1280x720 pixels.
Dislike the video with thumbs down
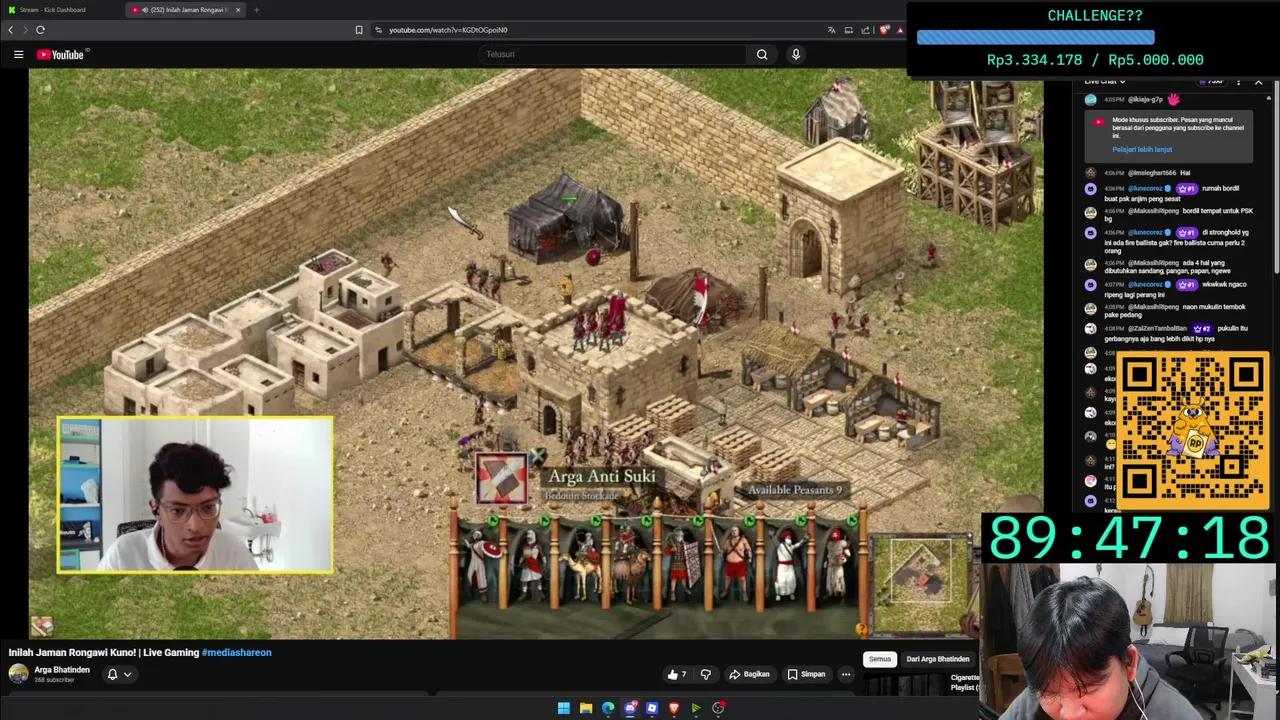pos(706,675)
